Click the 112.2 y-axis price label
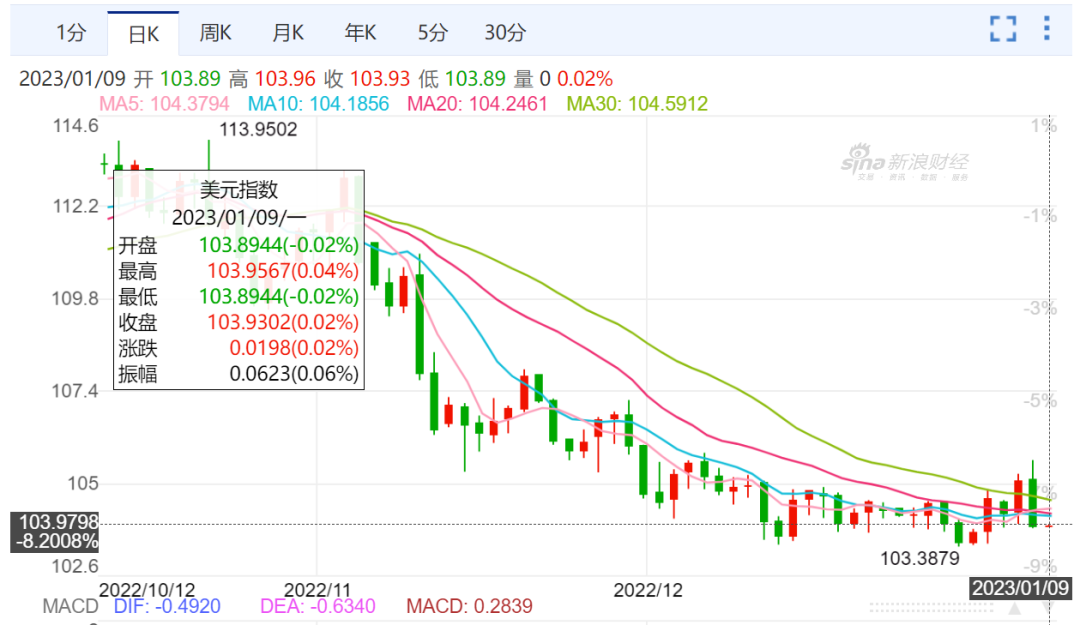This screenshot has width=1080, height=625. coord(76,206)
